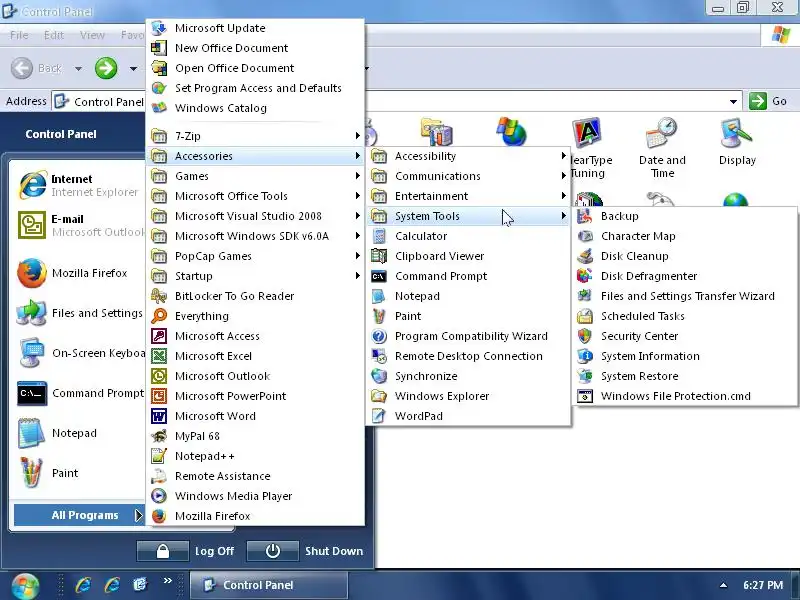Screen dimensions: 800x600
Task: Expand the 7-Zip submenu
Action: [255, 136]
